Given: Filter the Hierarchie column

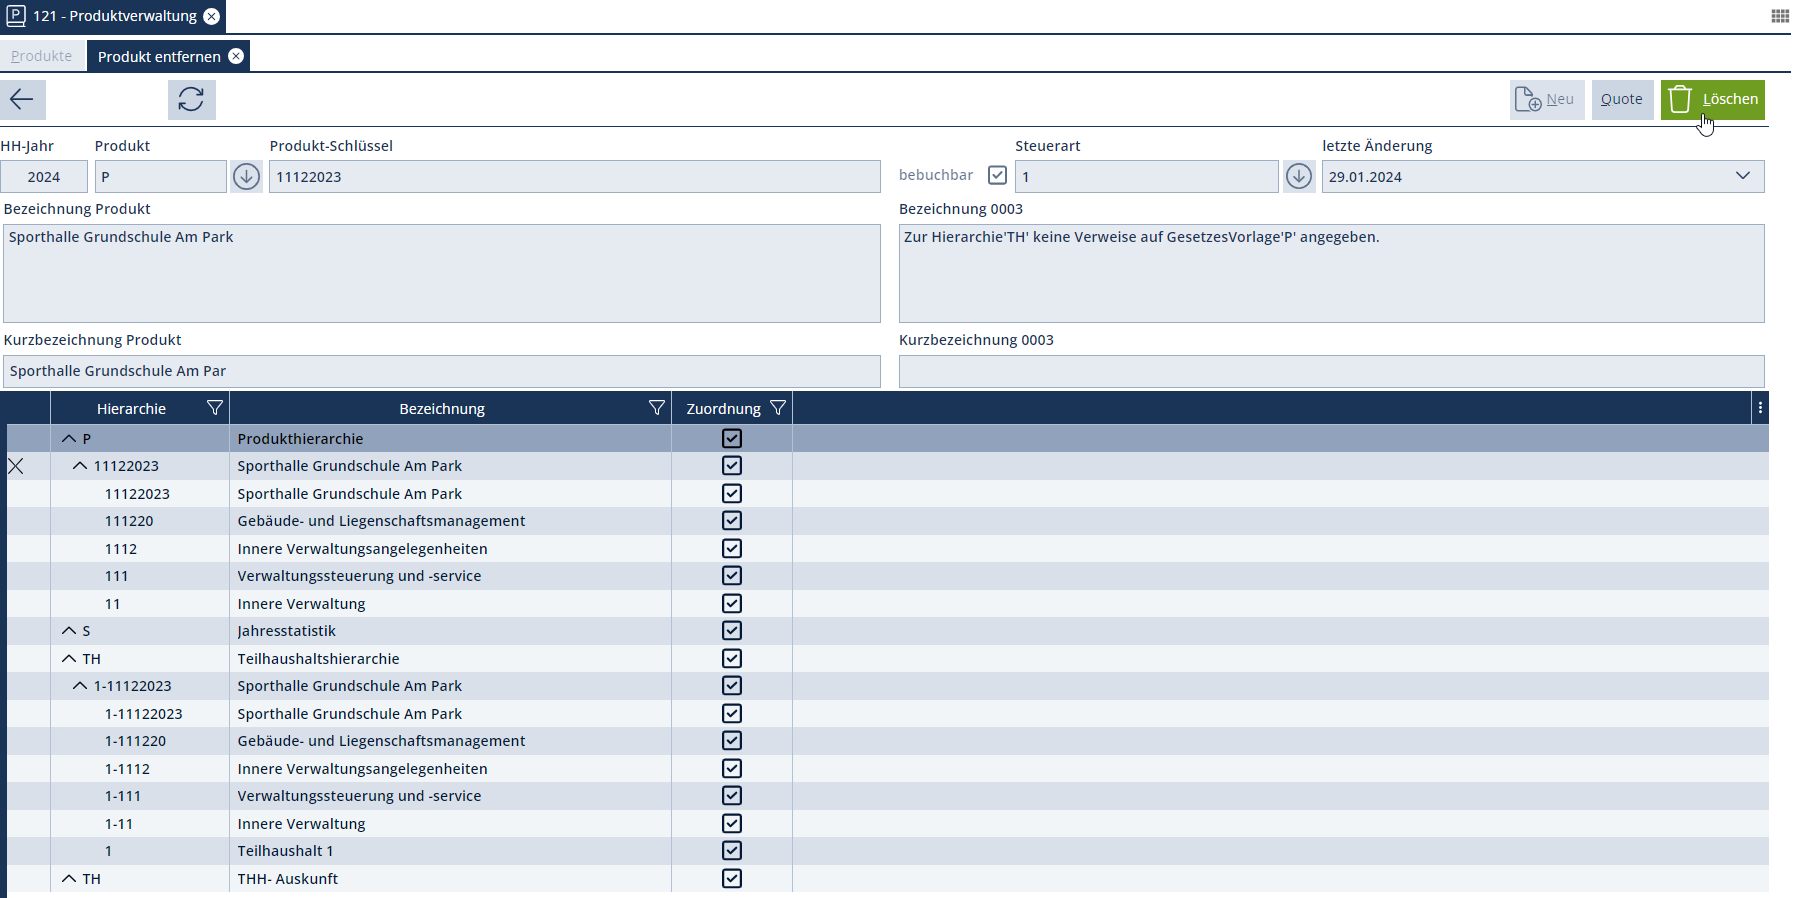Looking at the screenshot, I should tap(214, 408).
